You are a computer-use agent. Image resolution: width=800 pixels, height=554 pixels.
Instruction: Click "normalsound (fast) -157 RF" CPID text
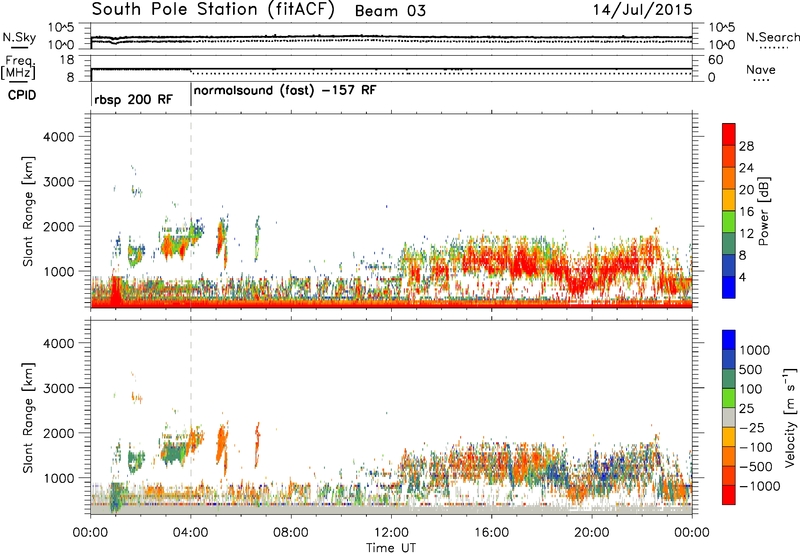[x=285, y=91]
